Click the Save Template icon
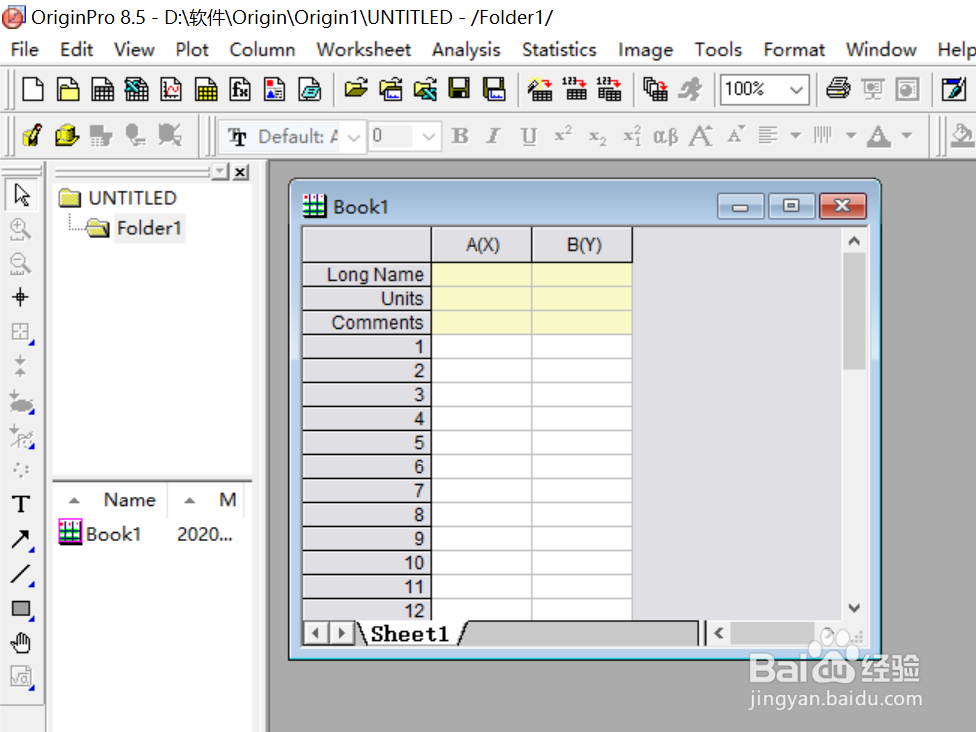The height and width of the screenshot is (732, 976). pyautogui.click(x=494, y=89)
